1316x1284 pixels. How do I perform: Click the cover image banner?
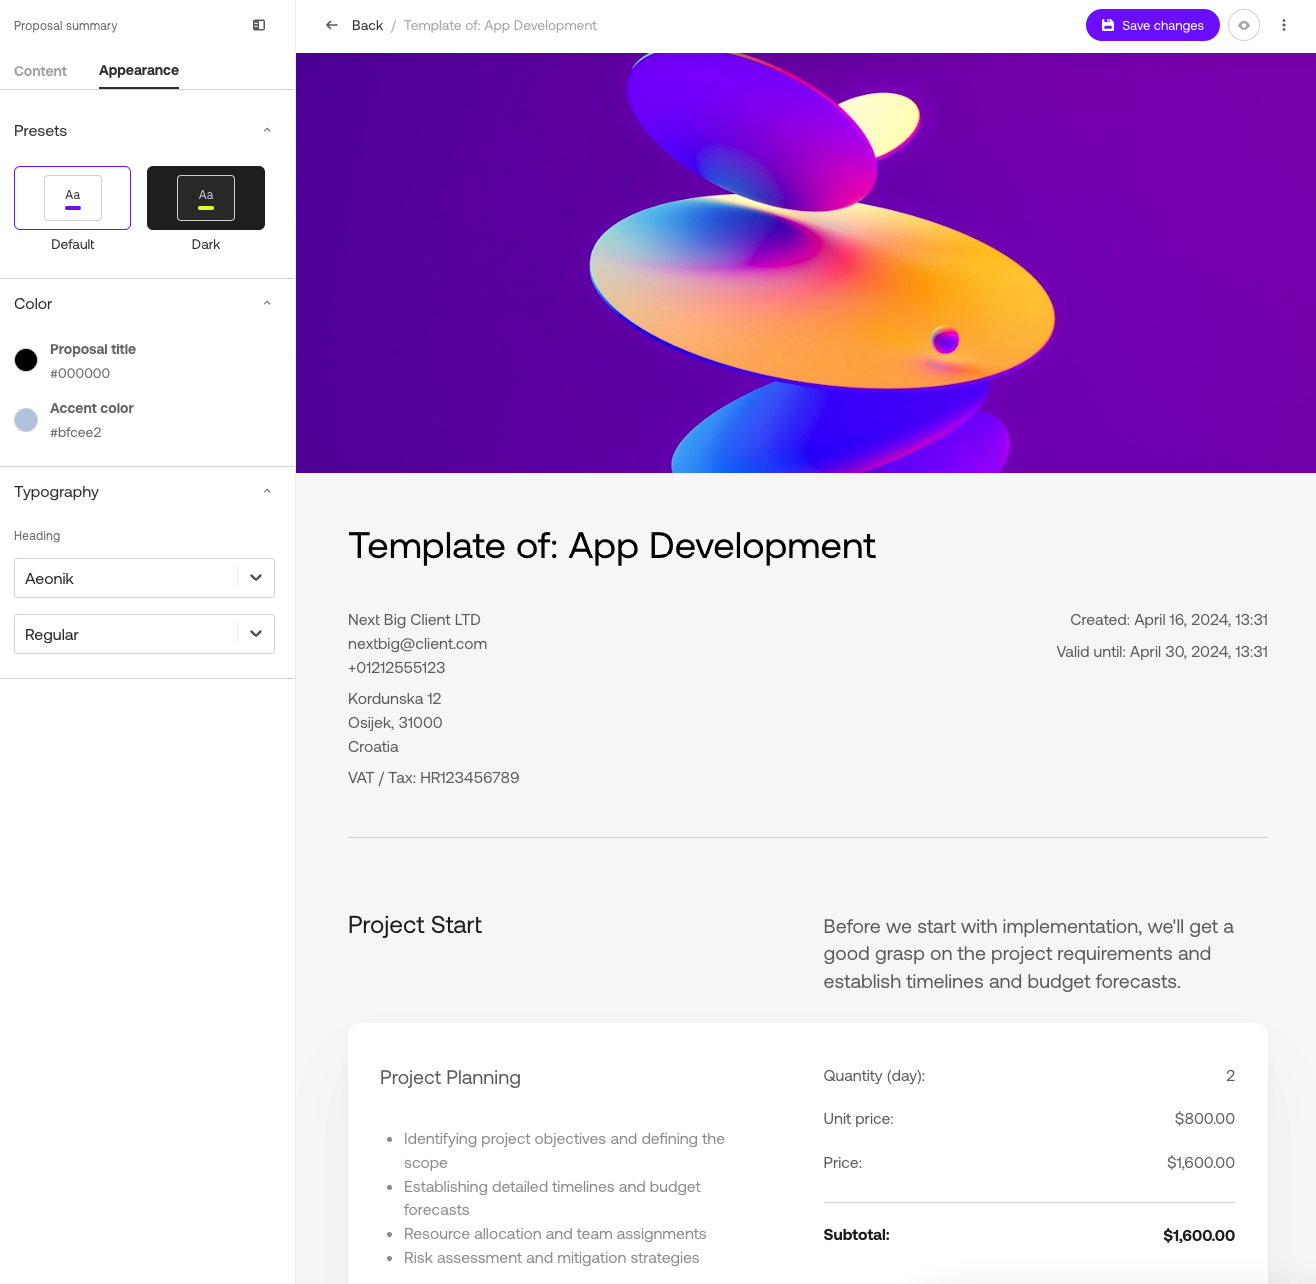[806, 263]
